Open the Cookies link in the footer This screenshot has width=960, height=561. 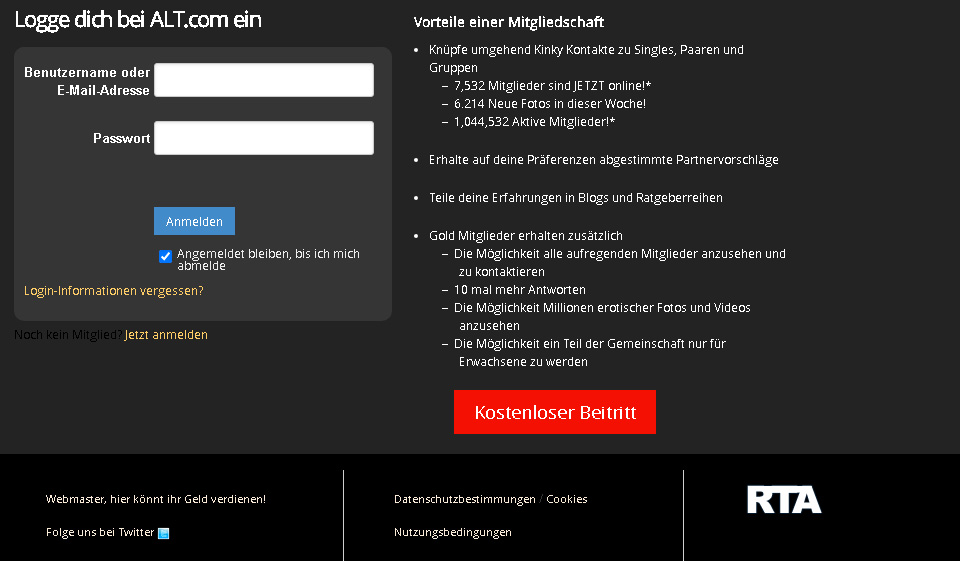(x=566, y=499)
